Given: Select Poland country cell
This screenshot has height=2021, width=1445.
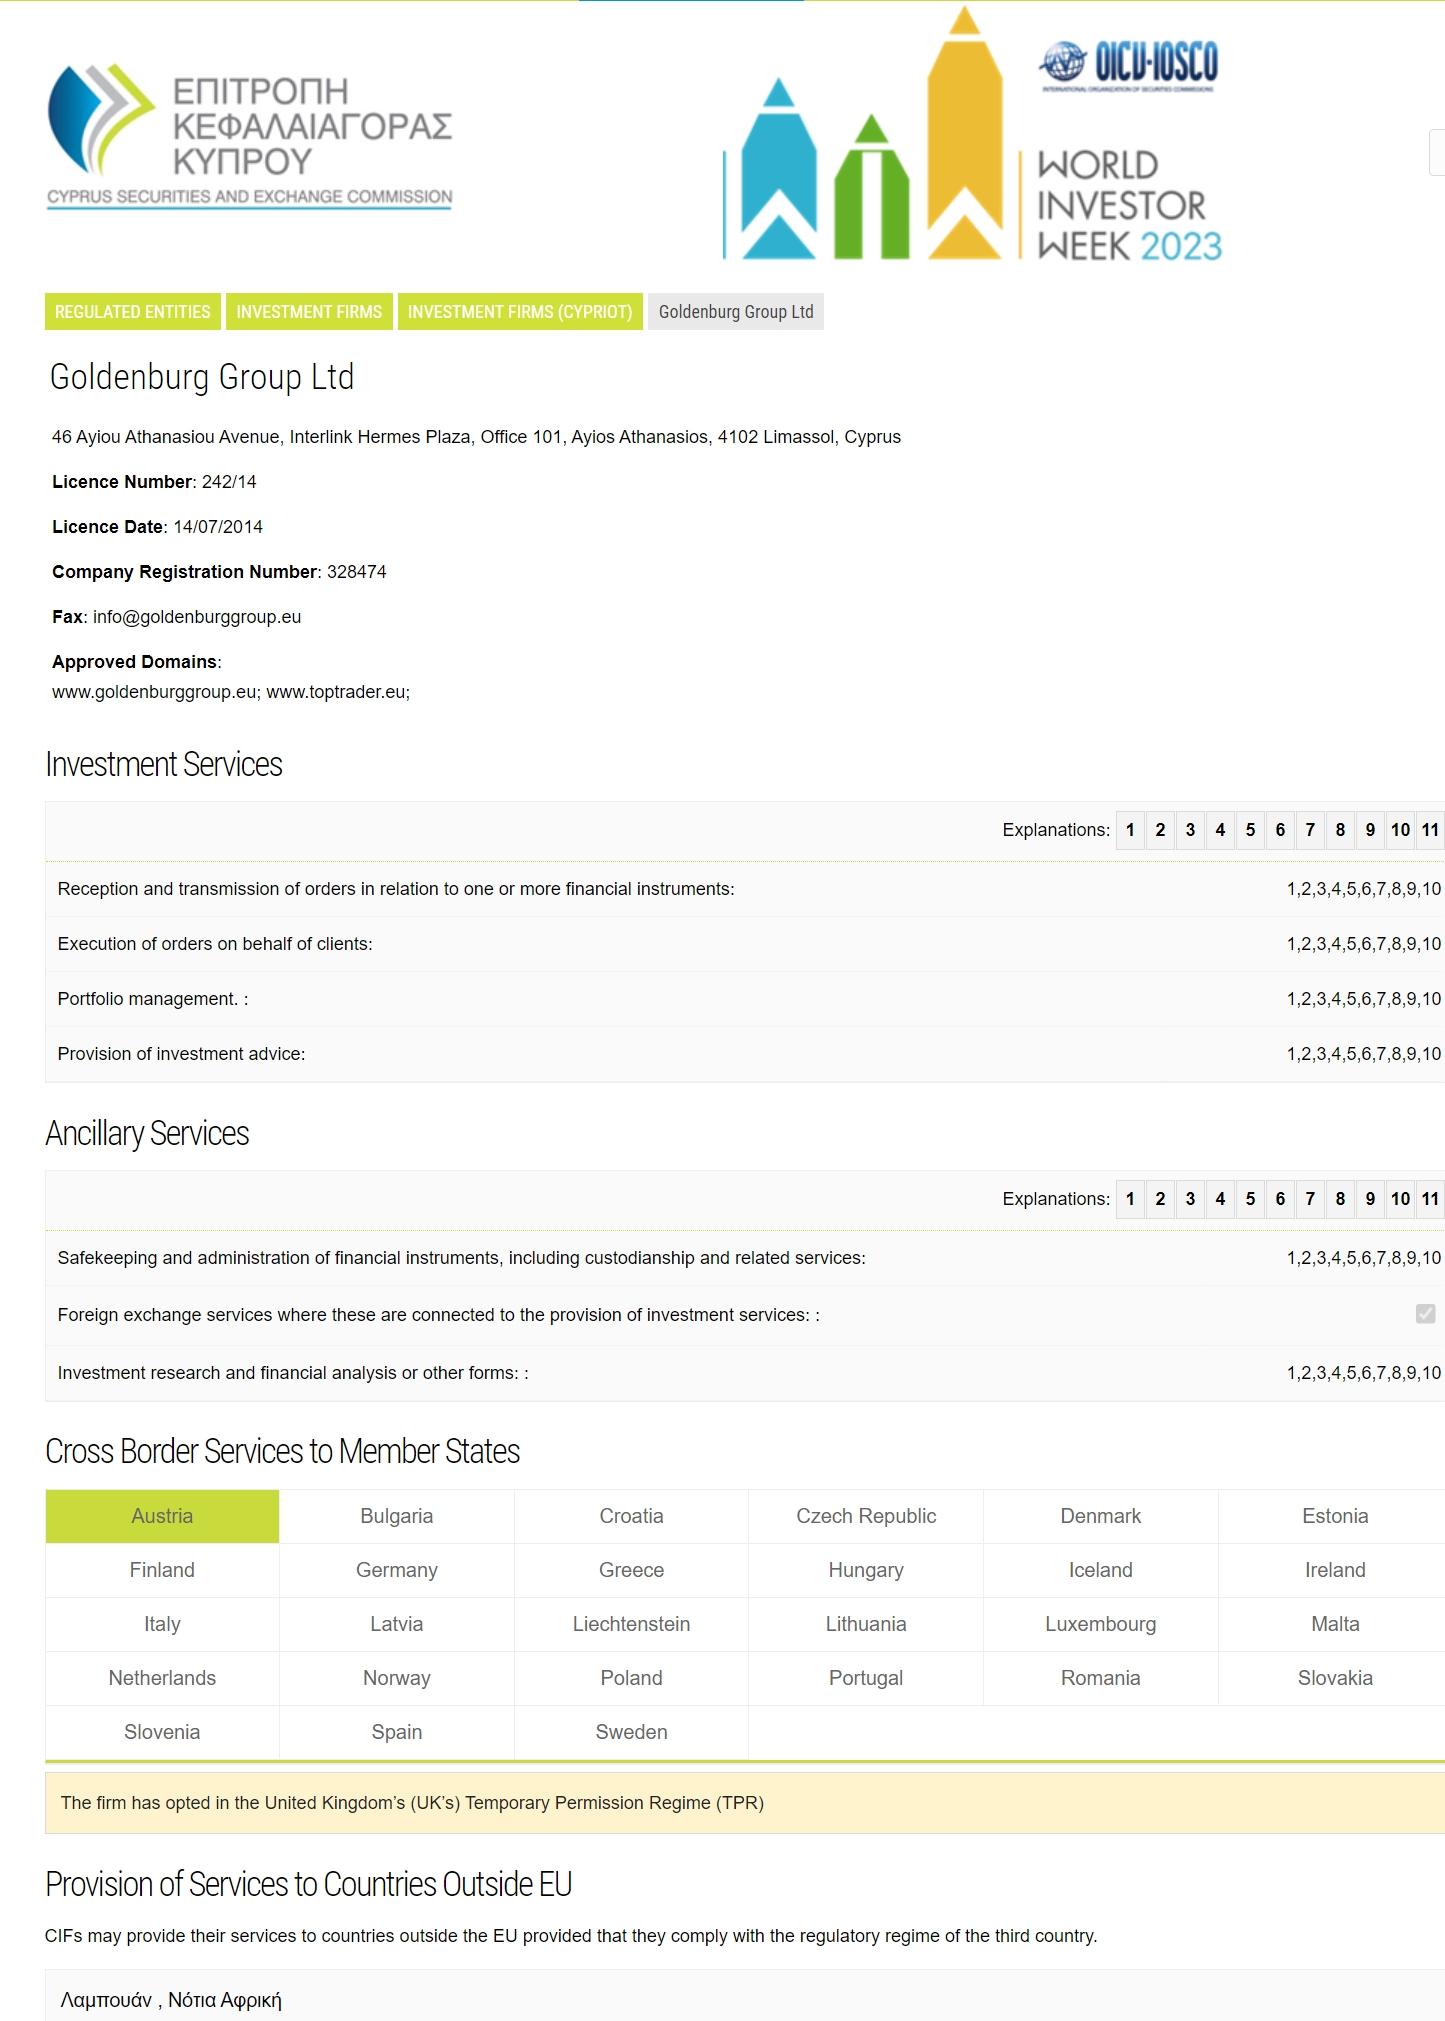Looking at the screenshot, I should (x=631, y=1678).
